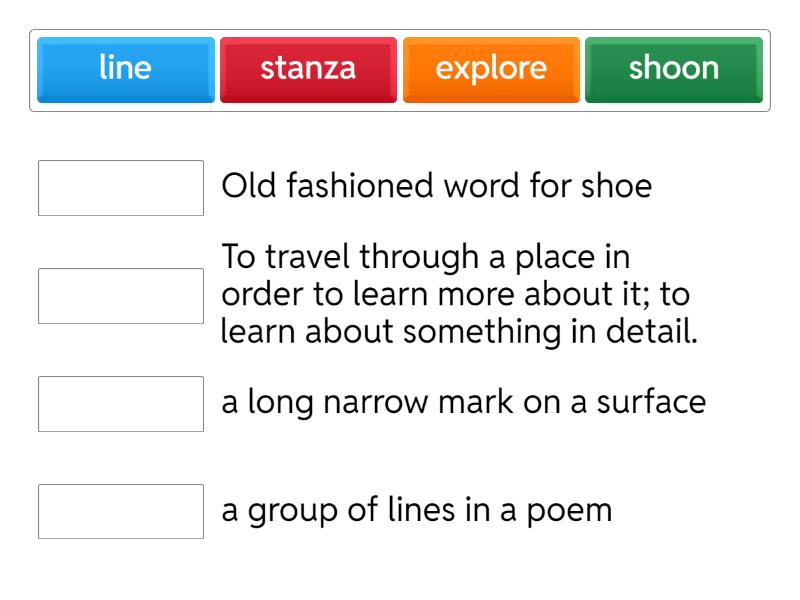Click the 'a group of lines in a poem' text
This screenshot has width=800, height=600.
(416, 511)
